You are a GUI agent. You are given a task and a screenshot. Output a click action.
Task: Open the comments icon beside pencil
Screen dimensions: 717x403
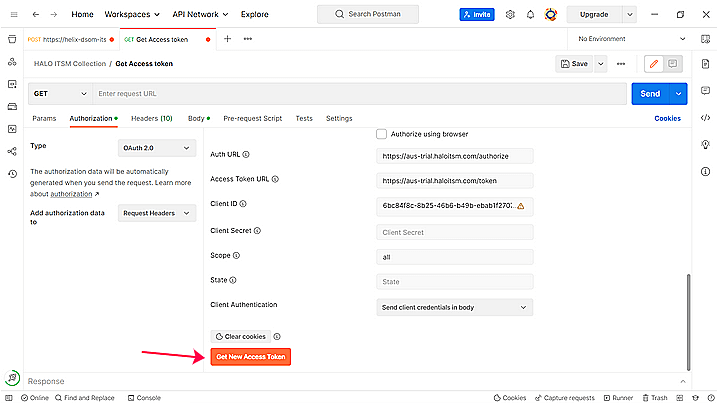[x=673, y=63]
